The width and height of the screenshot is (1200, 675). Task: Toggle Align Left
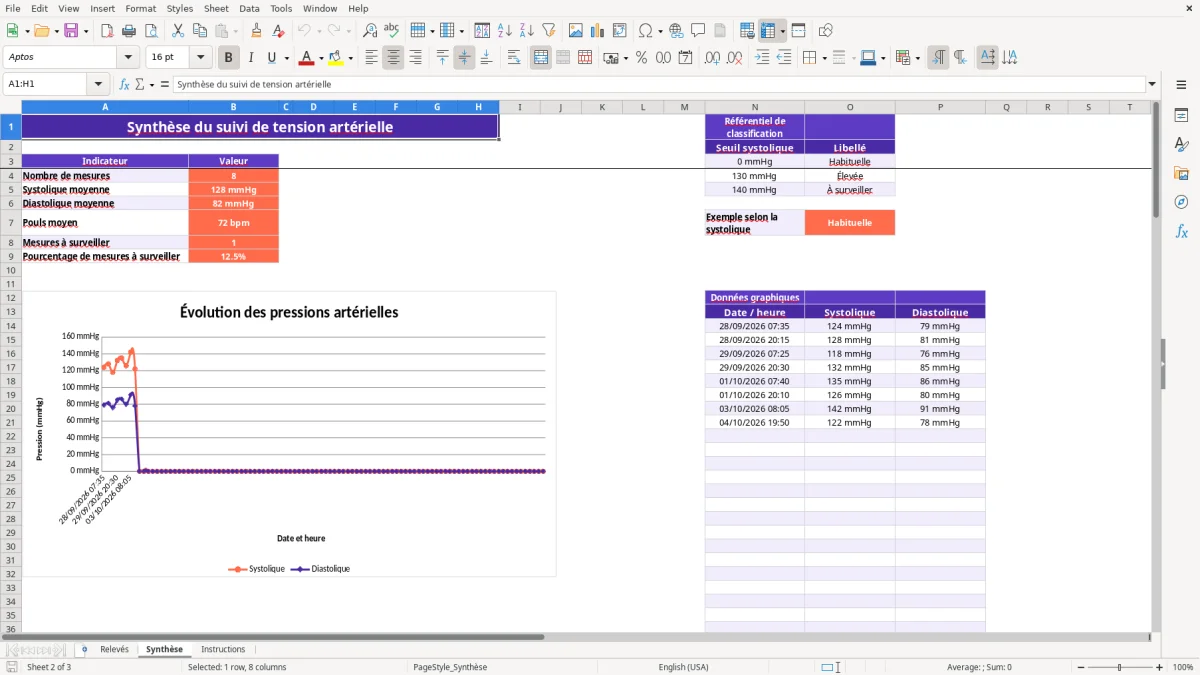(371, 58)
